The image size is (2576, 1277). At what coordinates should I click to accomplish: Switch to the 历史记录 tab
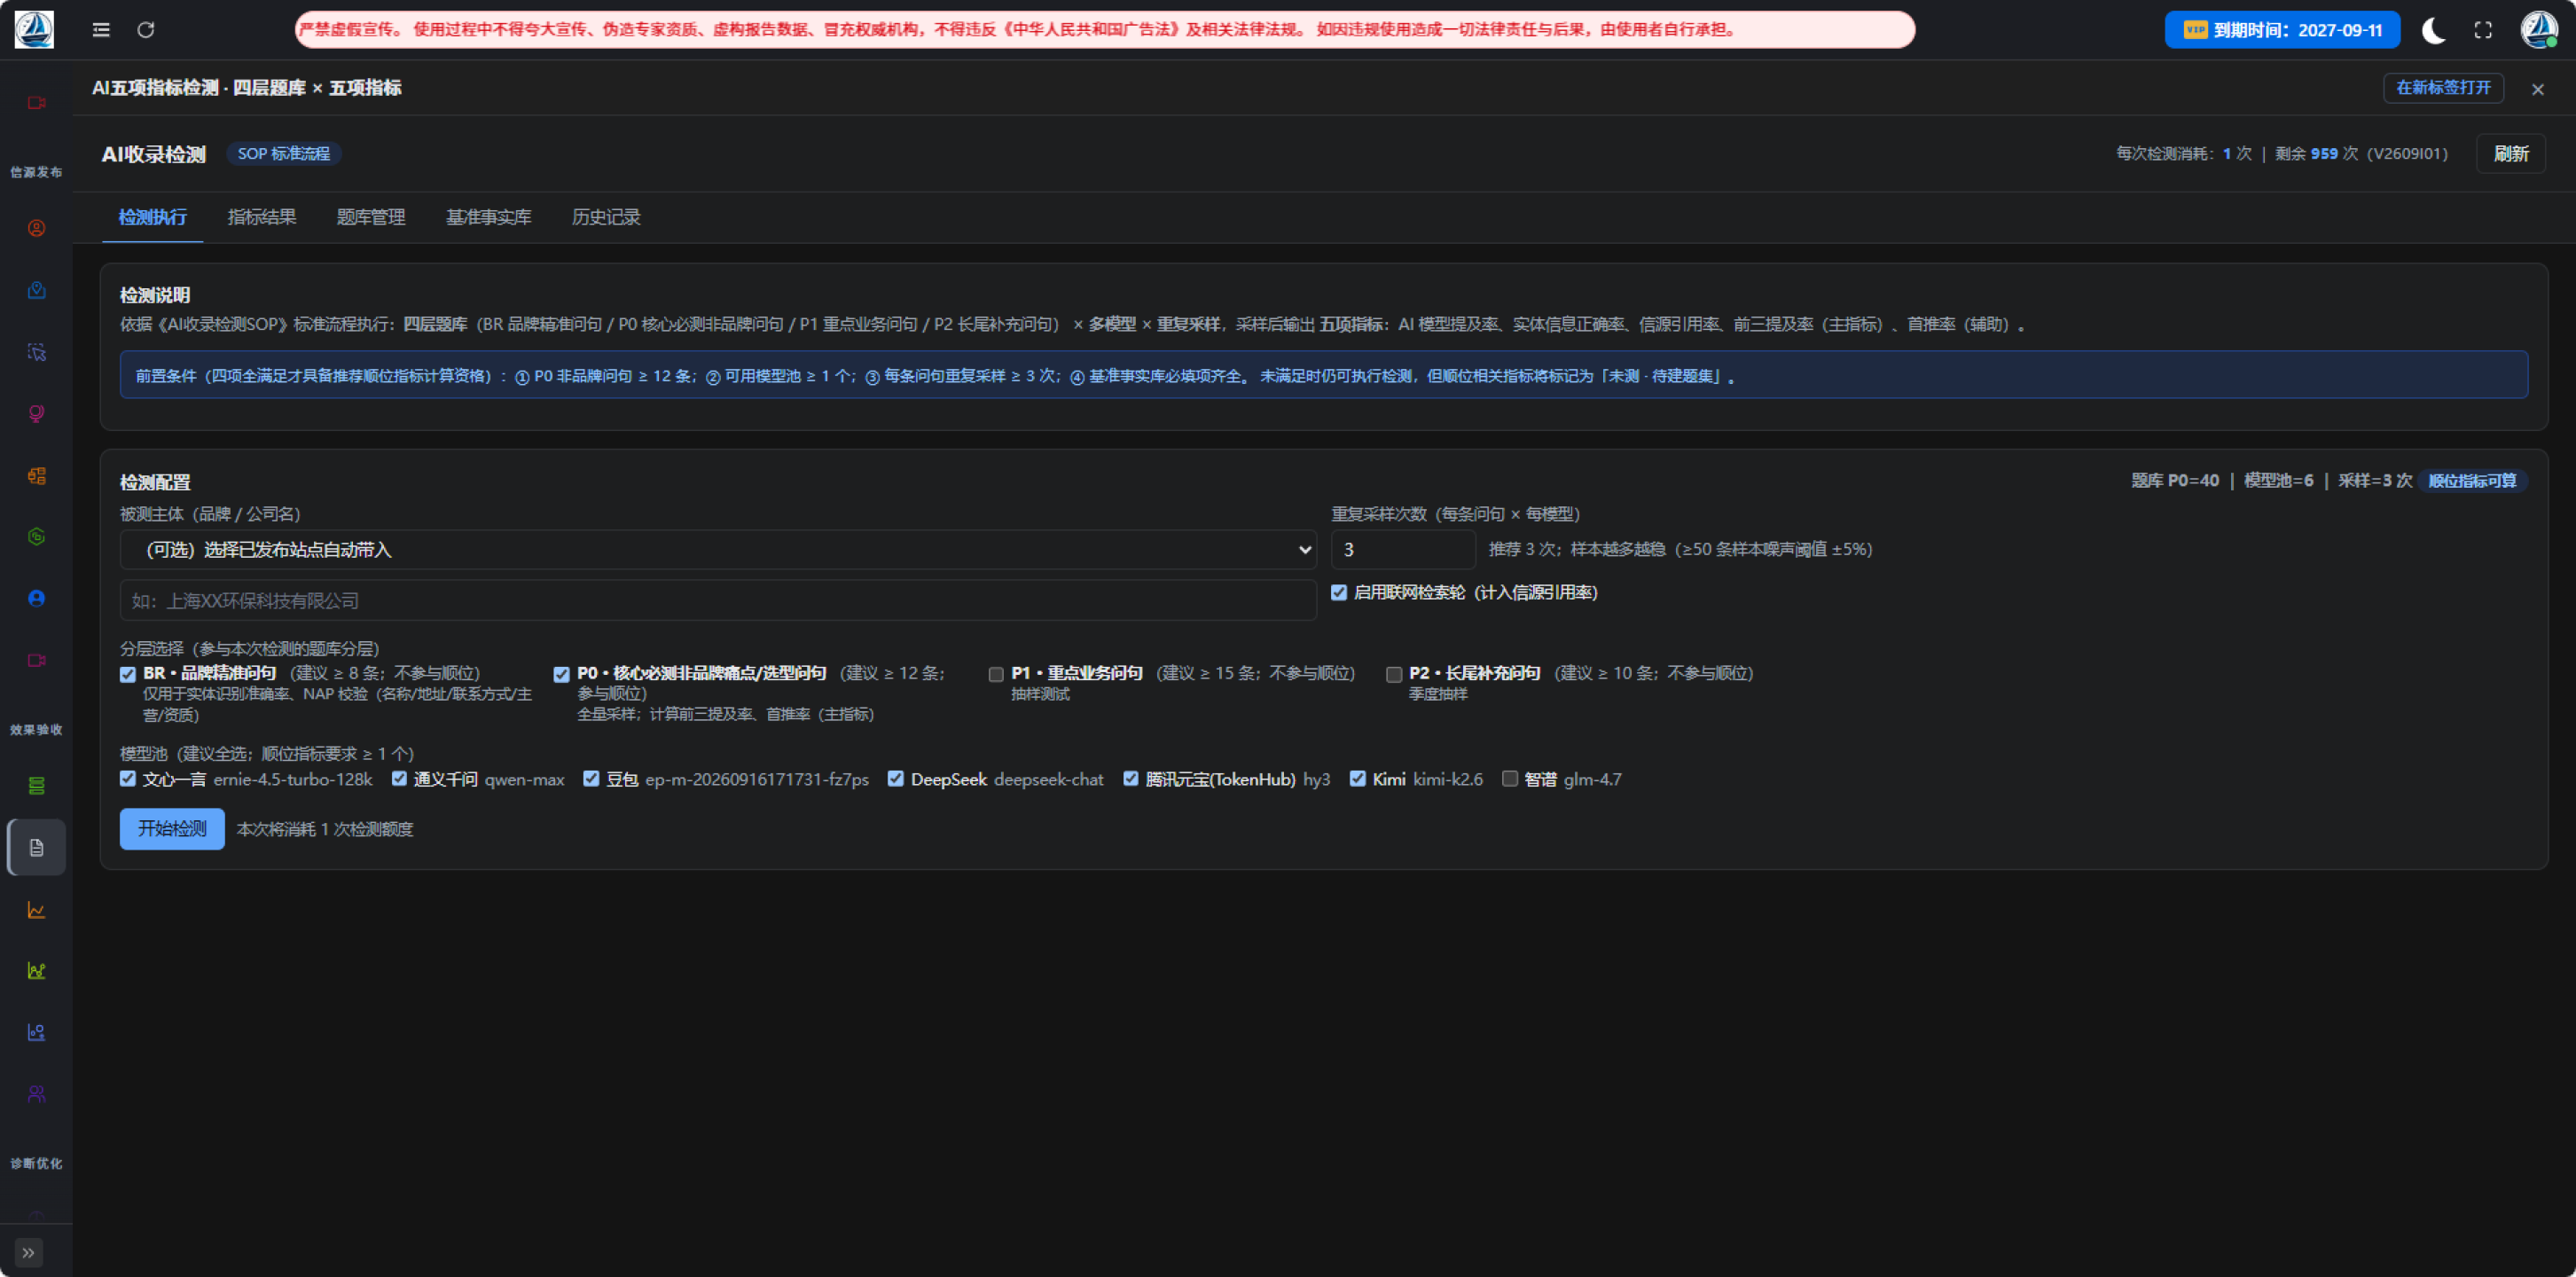coord(606,217)
